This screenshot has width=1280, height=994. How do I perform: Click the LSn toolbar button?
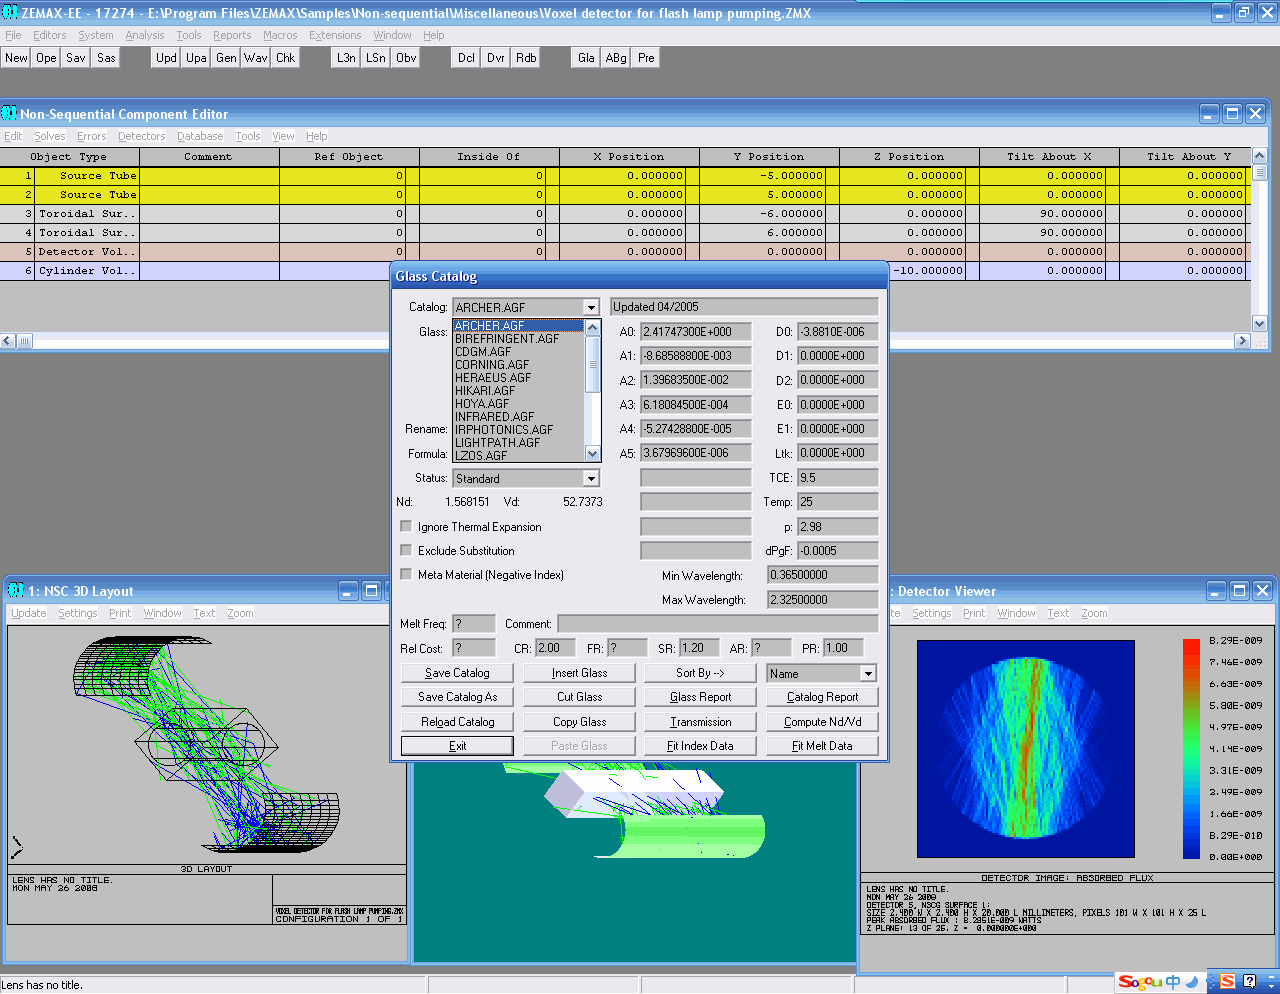coord(376,58)
